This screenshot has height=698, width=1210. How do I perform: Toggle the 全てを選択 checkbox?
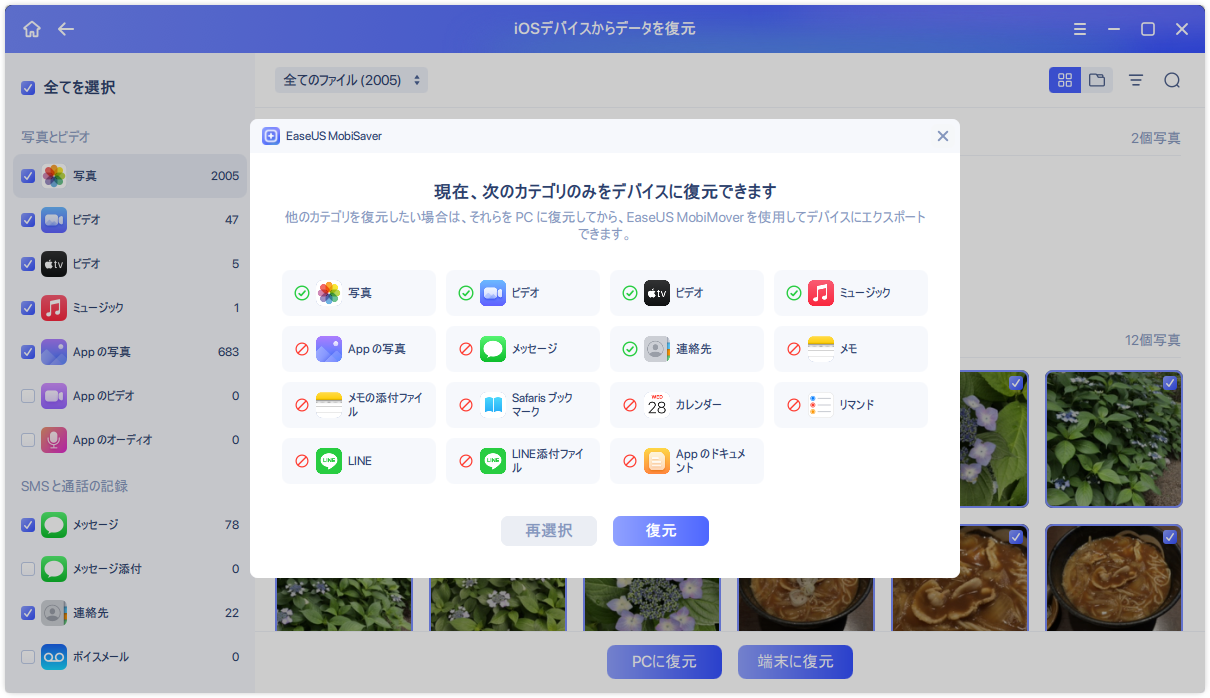(28, 88)
